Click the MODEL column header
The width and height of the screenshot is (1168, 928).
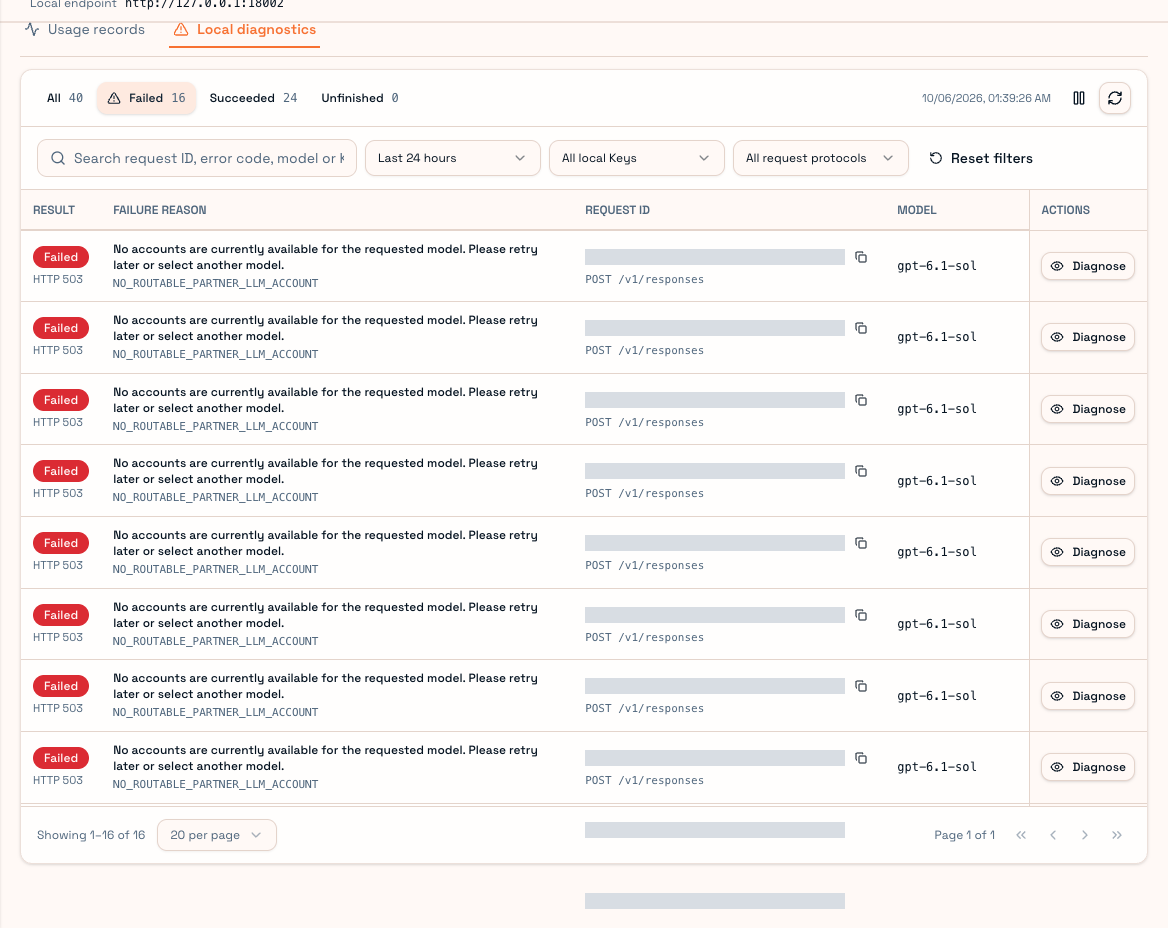916,210
